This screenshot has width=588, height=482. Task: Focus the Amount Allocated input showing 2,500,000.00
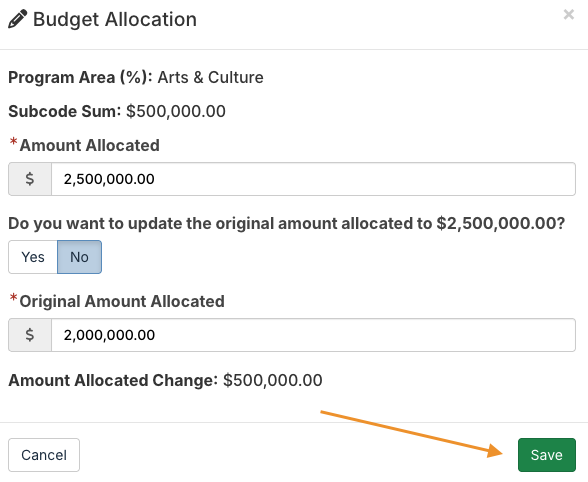313,179
